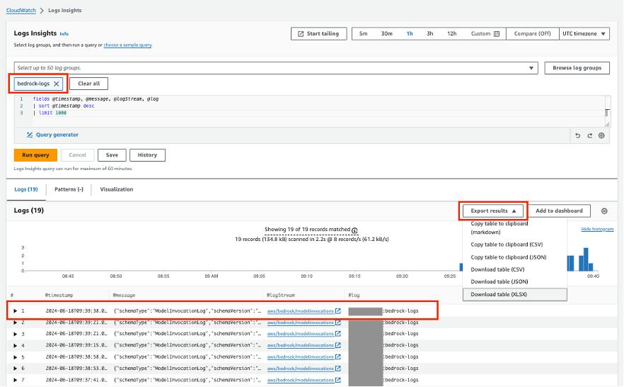The image size is (624, 387).
Task: Expand log row 3
Action: click(15, 334)
